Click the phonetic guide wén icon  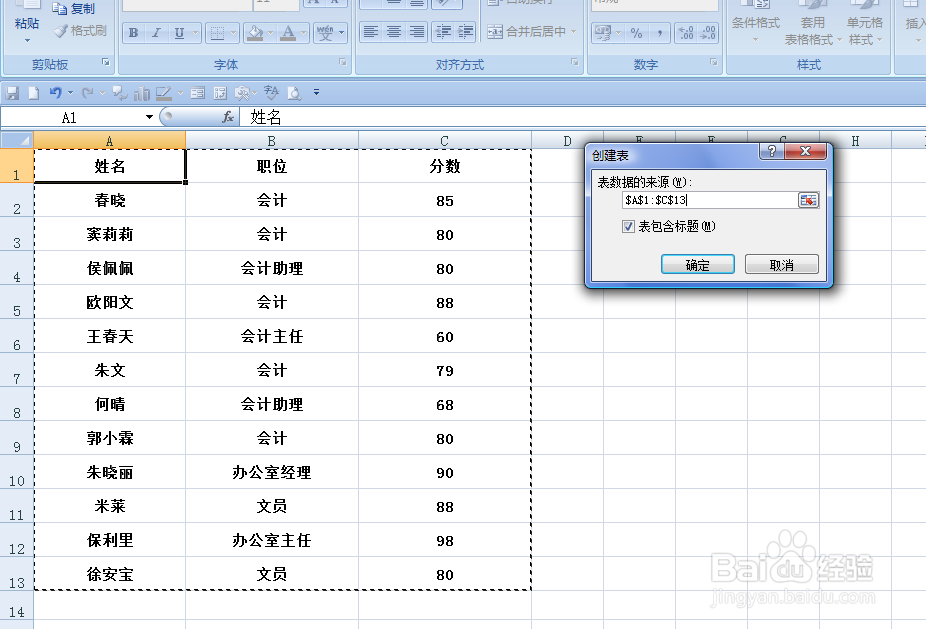tap(325, 32)
